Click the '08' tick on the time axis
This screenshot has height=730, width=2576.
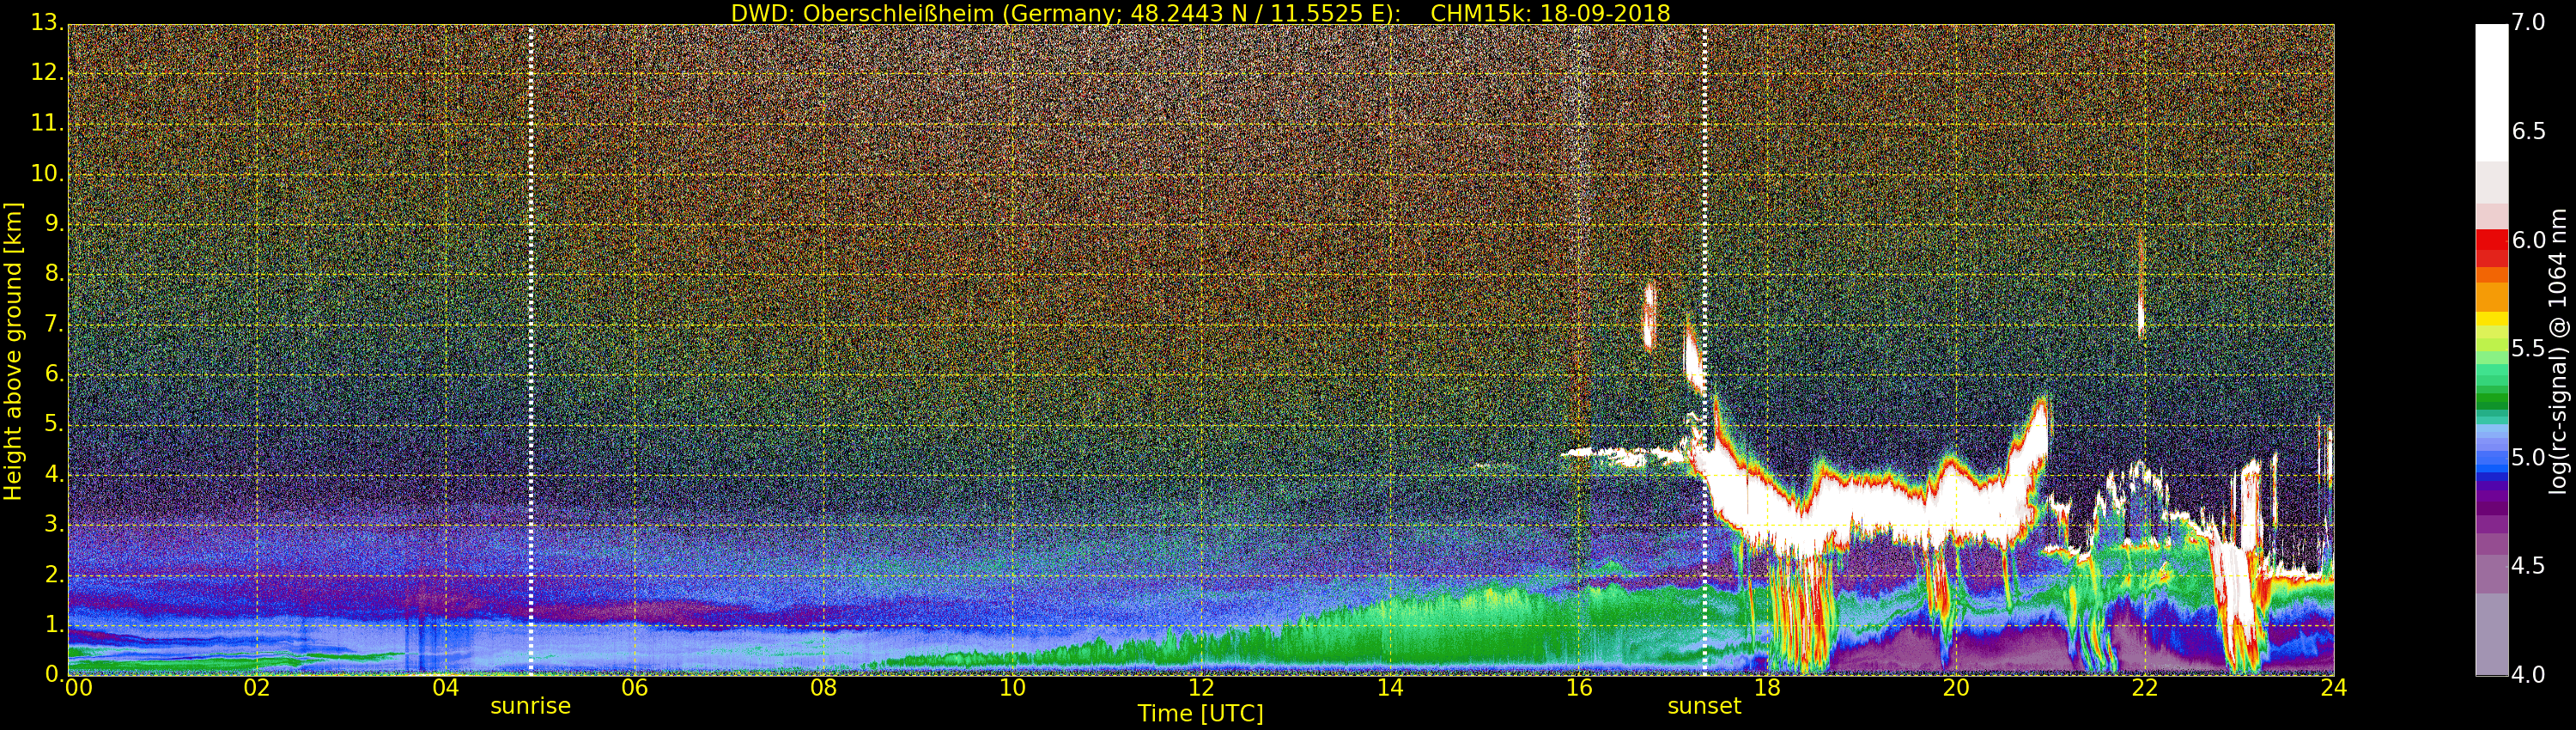click(x=824, y=688)
